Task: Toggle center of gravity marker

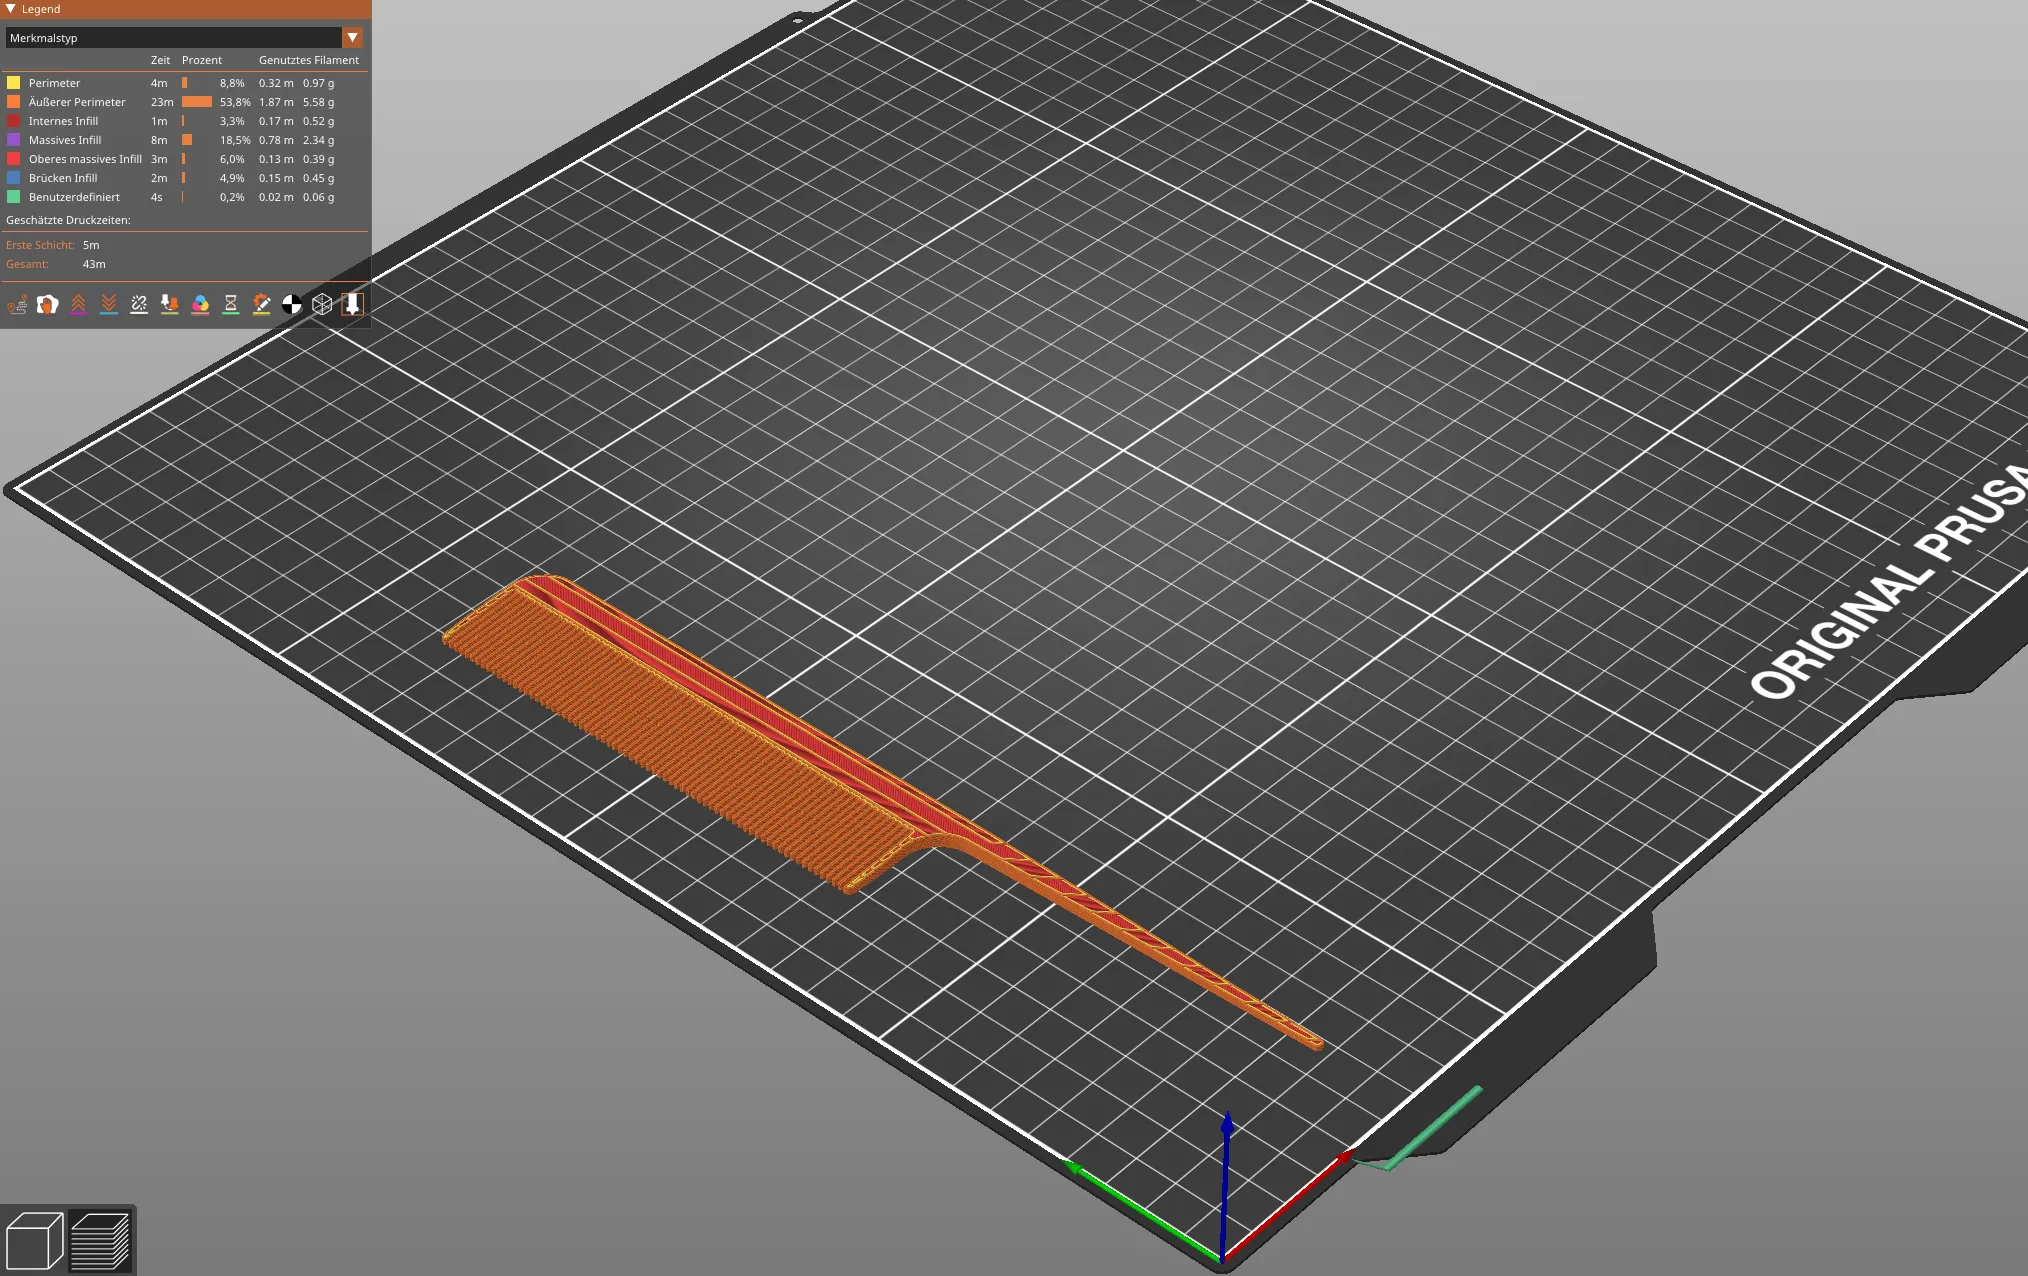Action: pos(292,304)
